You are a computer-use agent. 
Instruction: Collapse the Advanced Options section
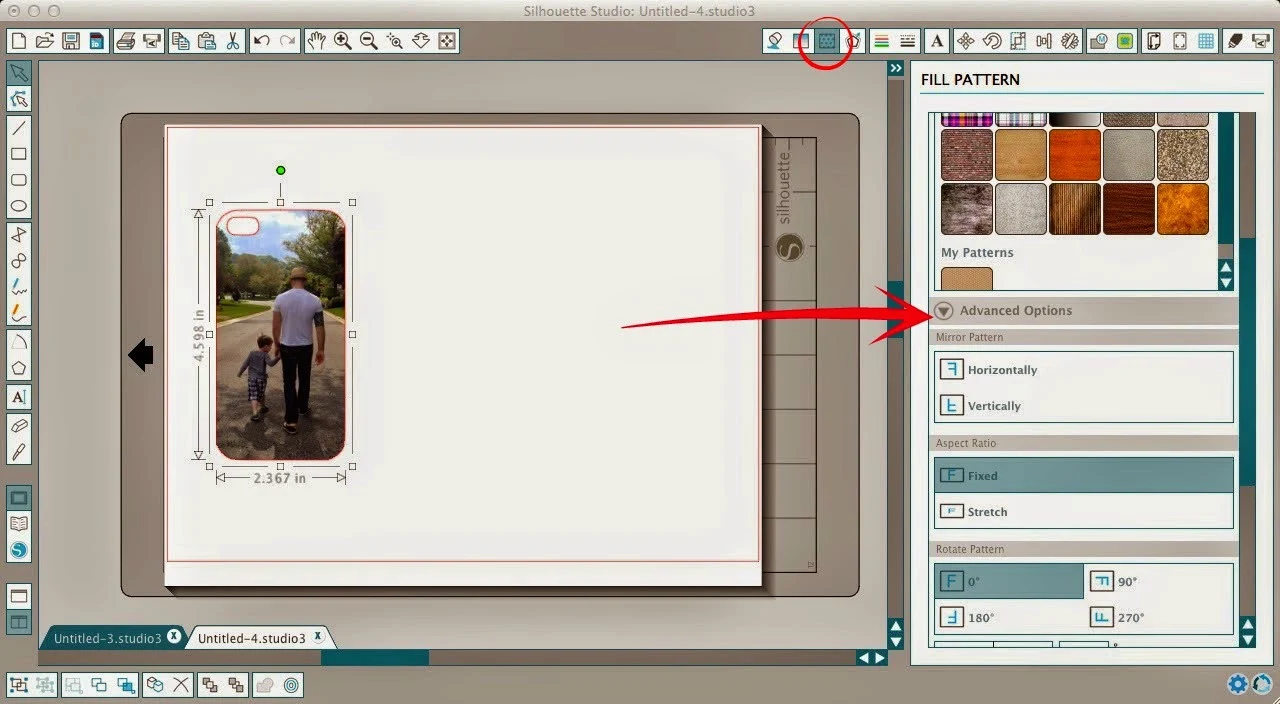coord(944,311)
